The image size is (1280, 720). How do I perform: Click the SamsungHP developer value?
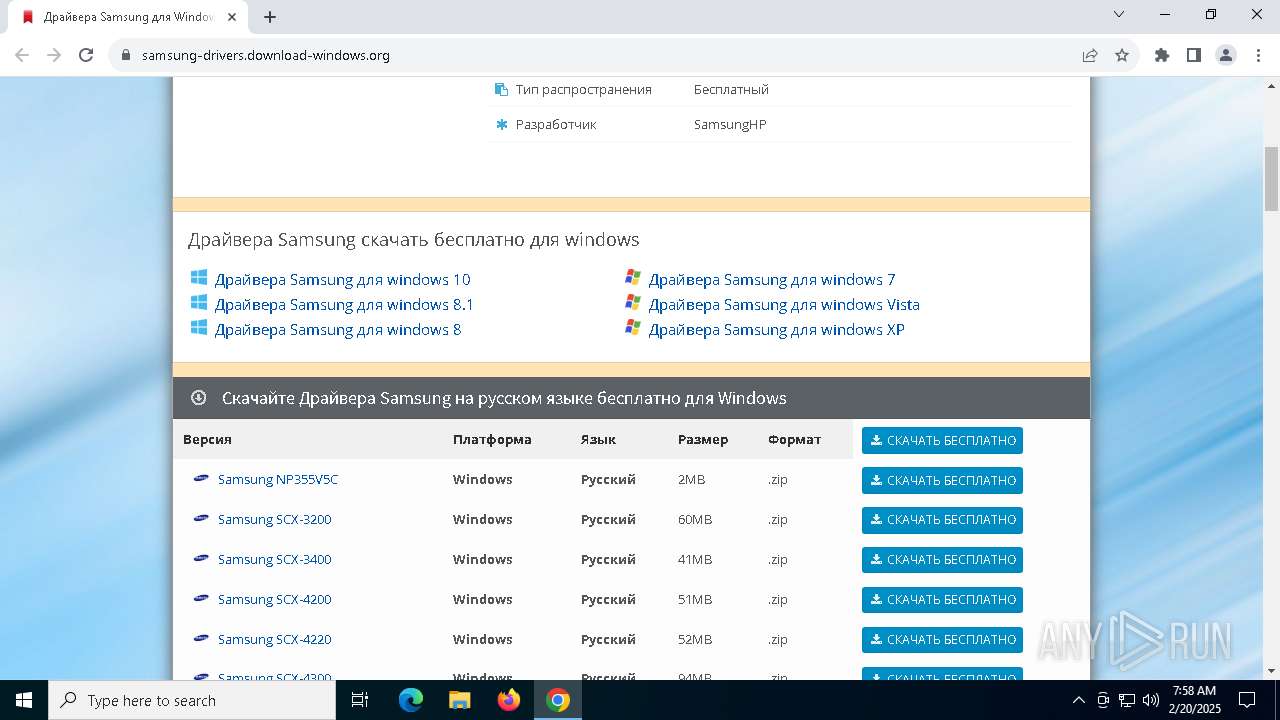730,124
